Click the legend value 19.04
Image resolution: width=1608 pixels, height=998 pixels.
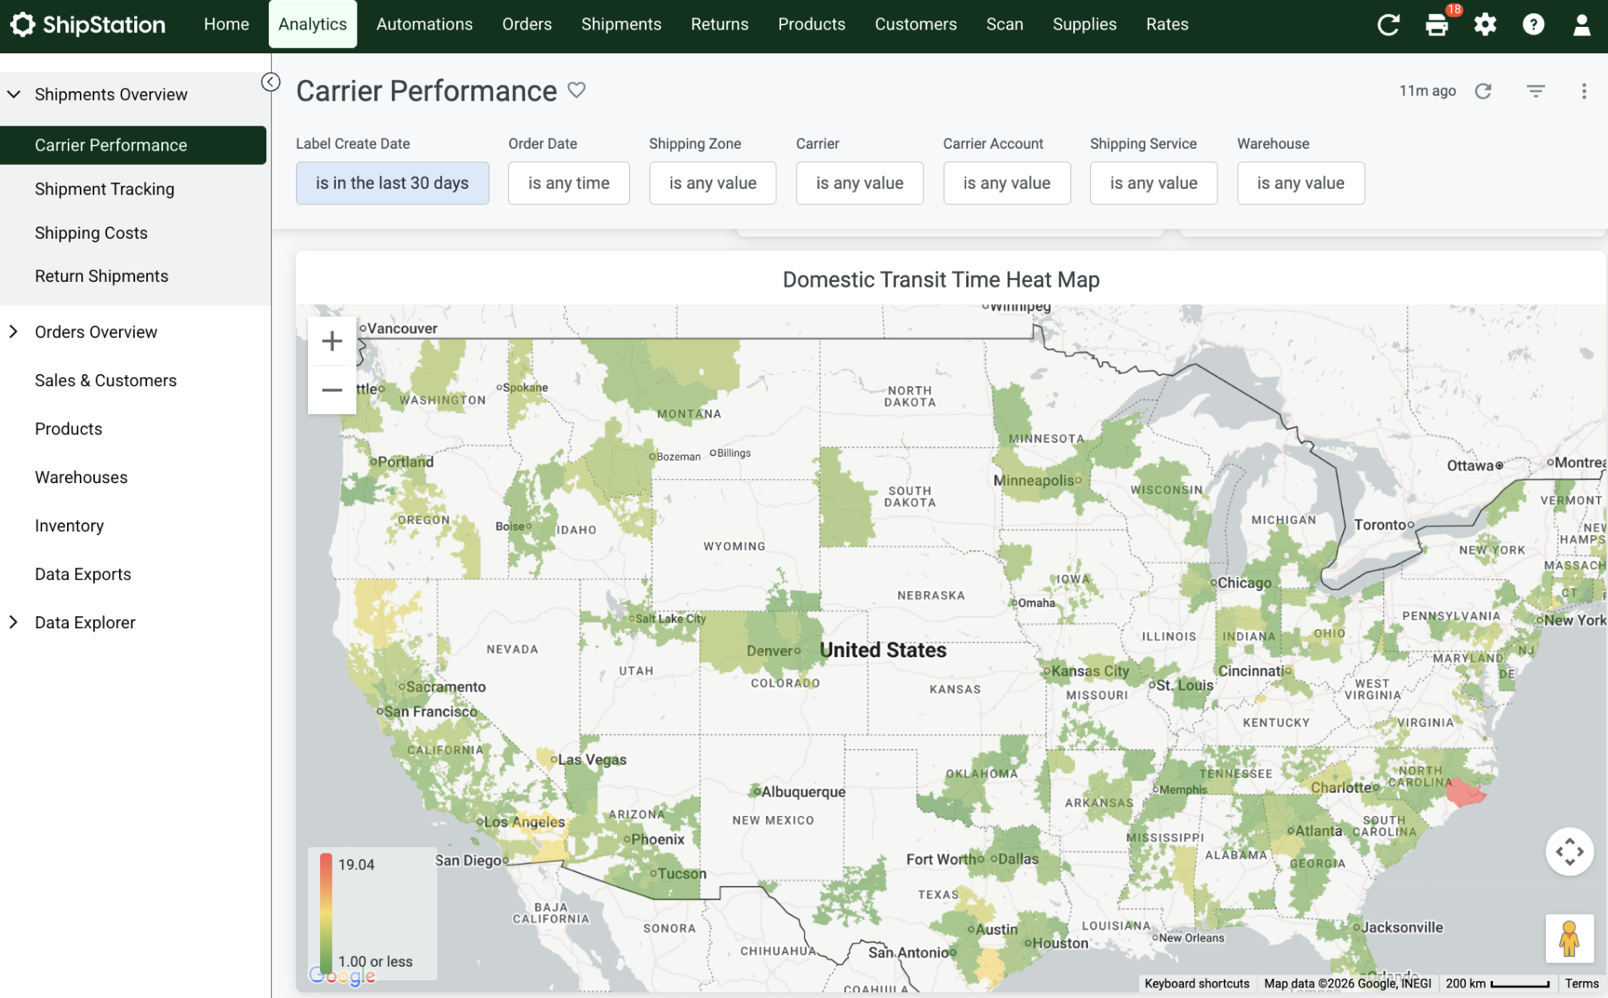(x=356, y=865)
